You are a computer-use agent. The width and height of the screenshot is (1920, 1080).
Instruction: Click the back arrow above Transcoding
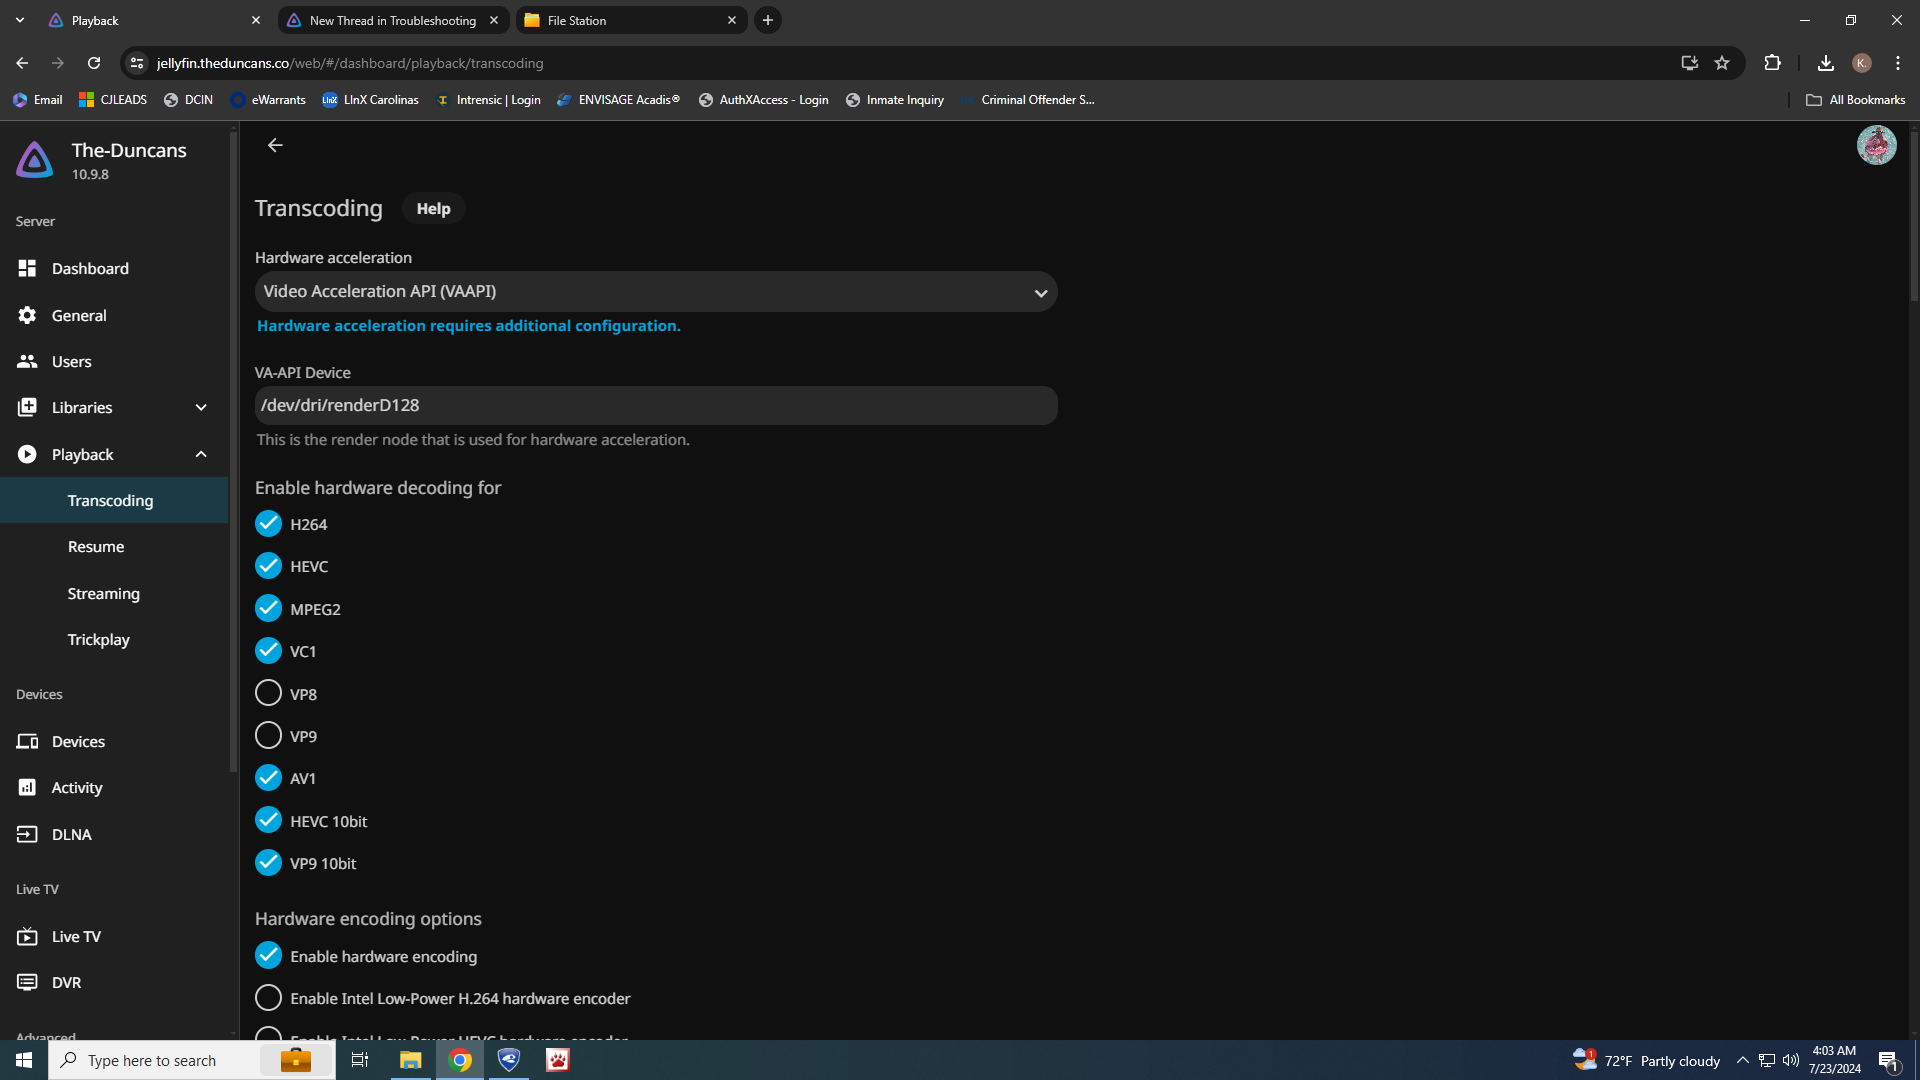click(x=275, y=145)
